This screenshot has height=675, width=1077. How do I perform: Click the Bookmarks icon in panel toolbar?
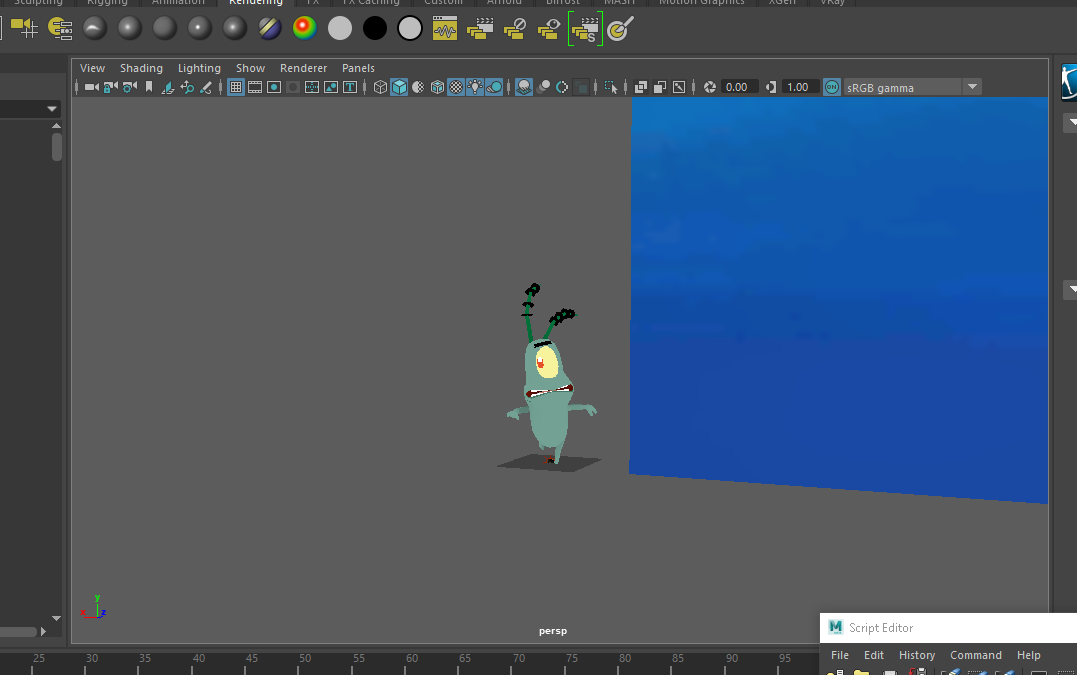(x=149, y=87)
